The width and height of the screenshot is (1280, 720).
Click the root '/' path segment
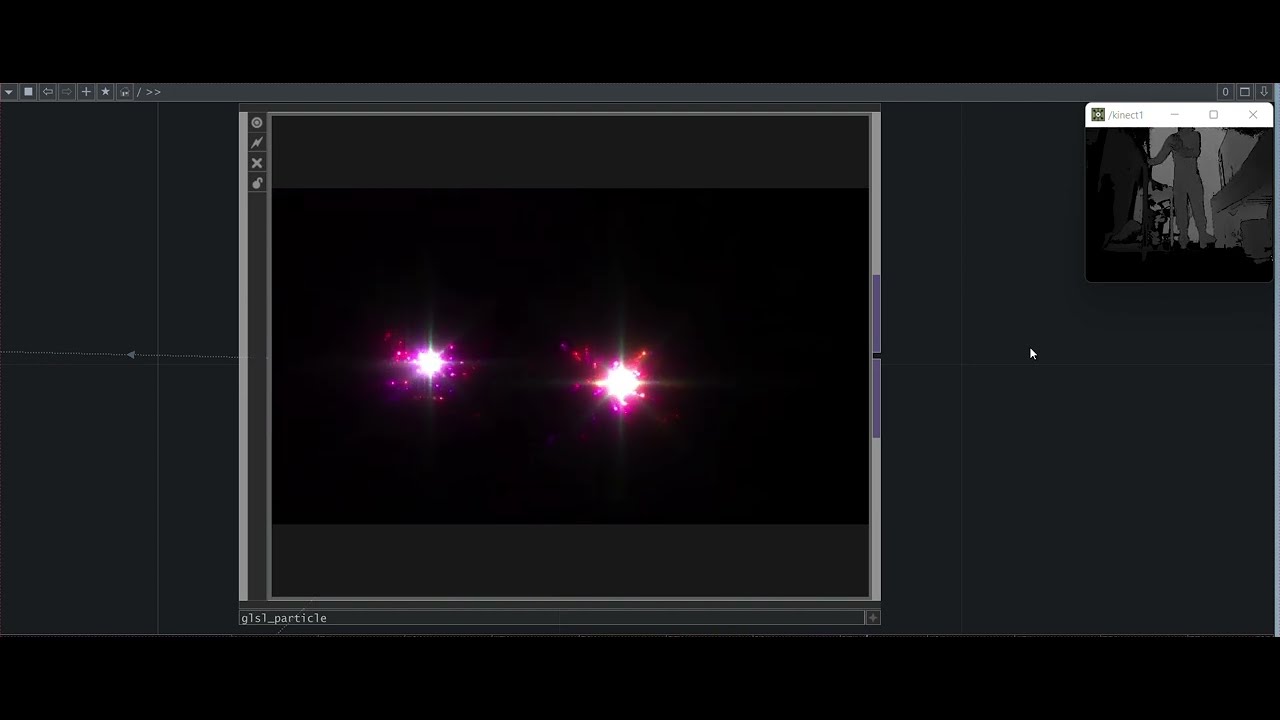(139, 92)
